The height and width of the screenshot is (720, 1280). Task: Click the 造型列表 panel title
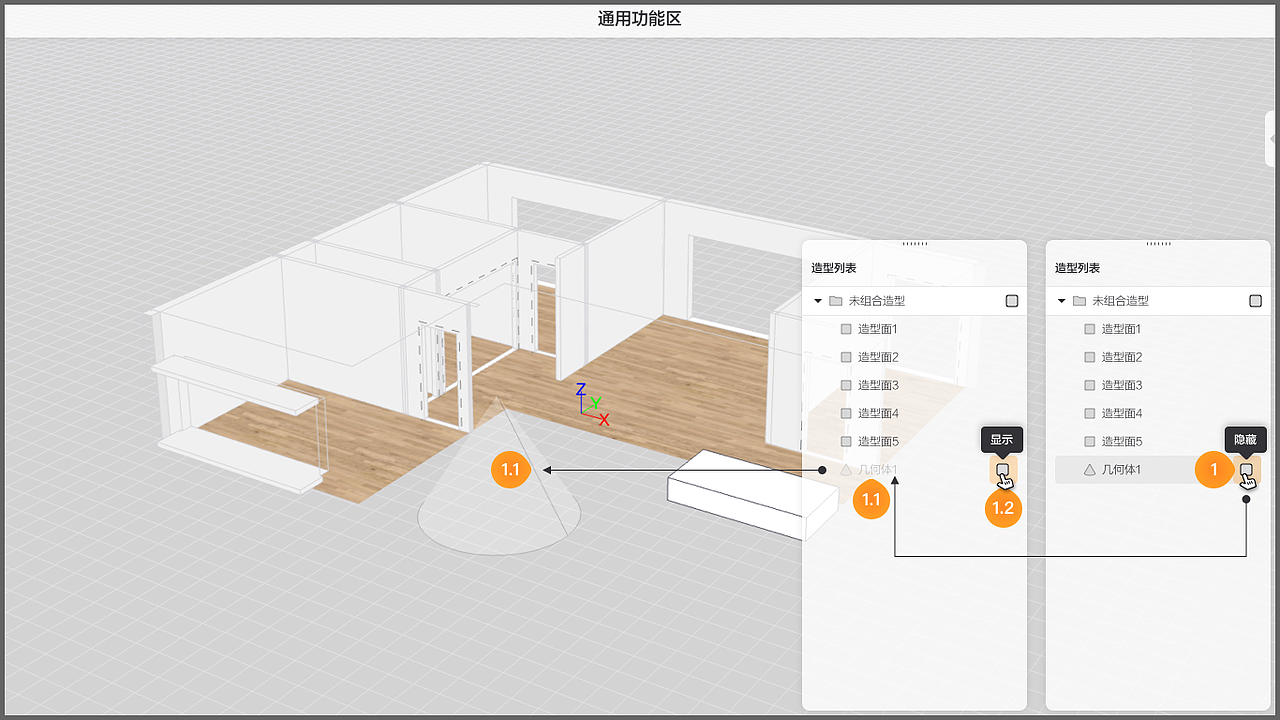tap(834, 267)
